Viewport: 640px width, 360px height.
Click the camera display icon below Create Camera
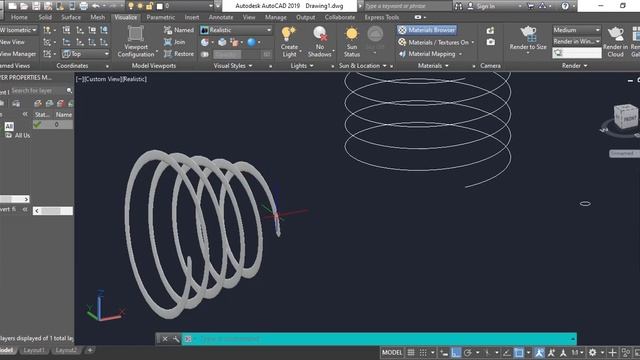490,42
